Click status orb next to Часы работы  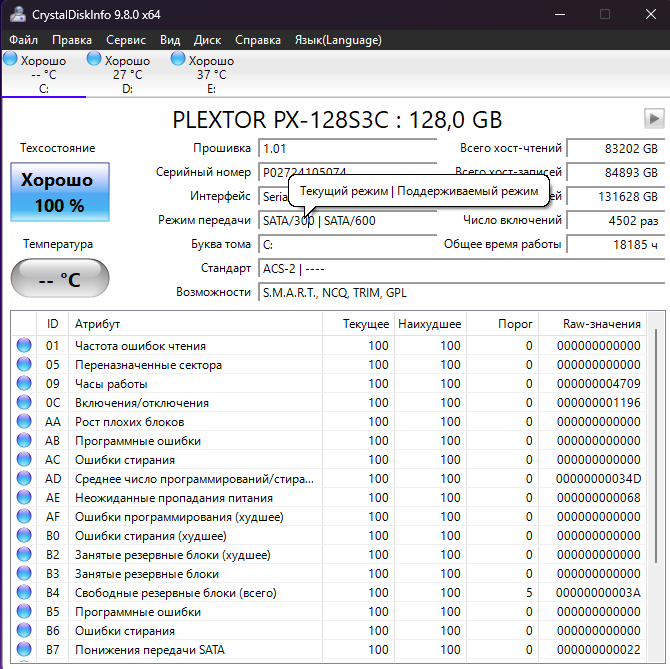tap(24, 384)
